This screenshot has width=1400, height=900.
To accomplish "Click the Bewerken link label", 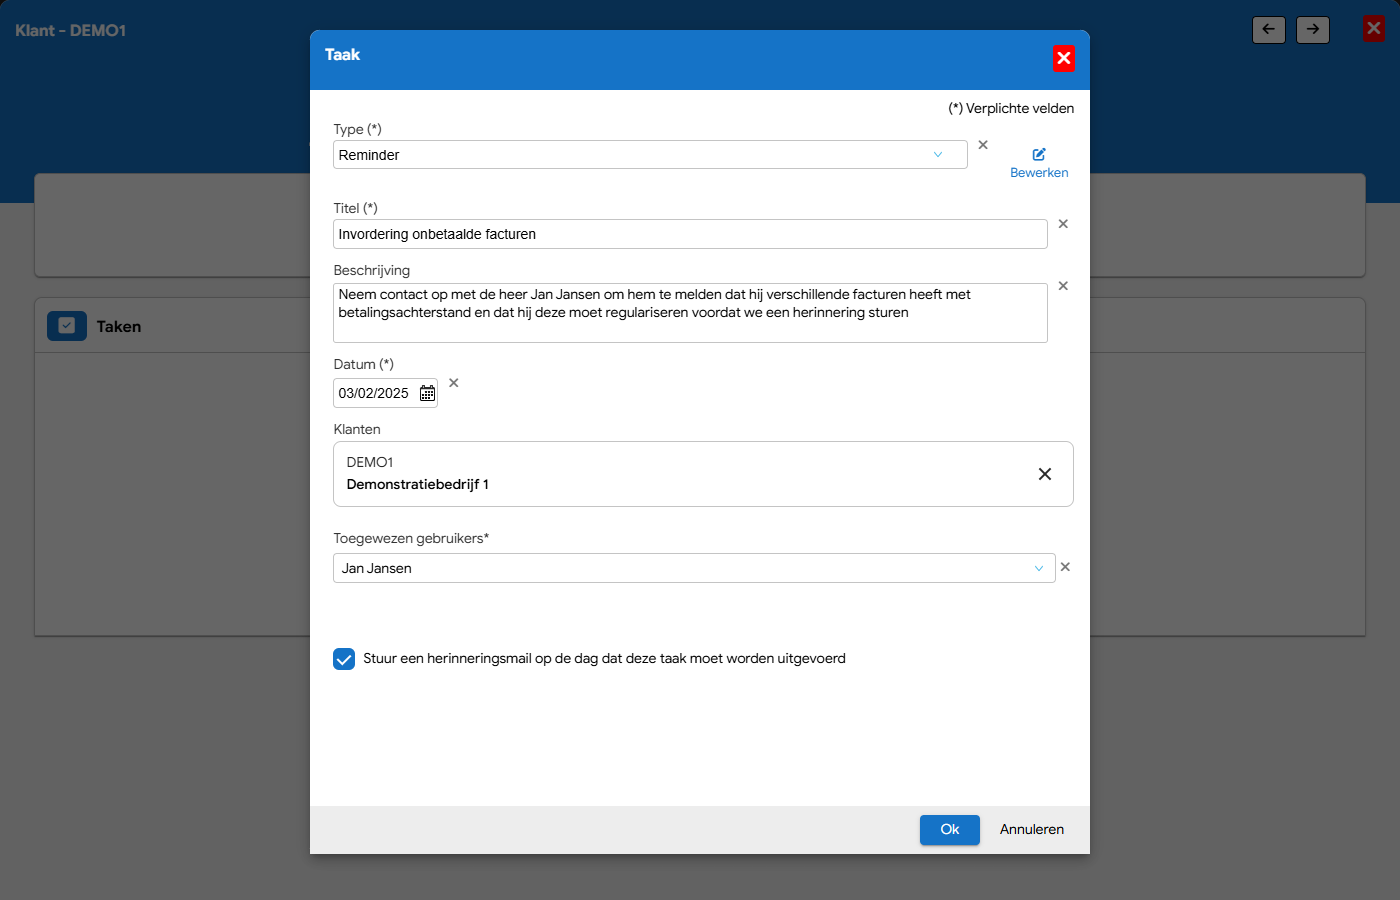I will (1039, 173).
